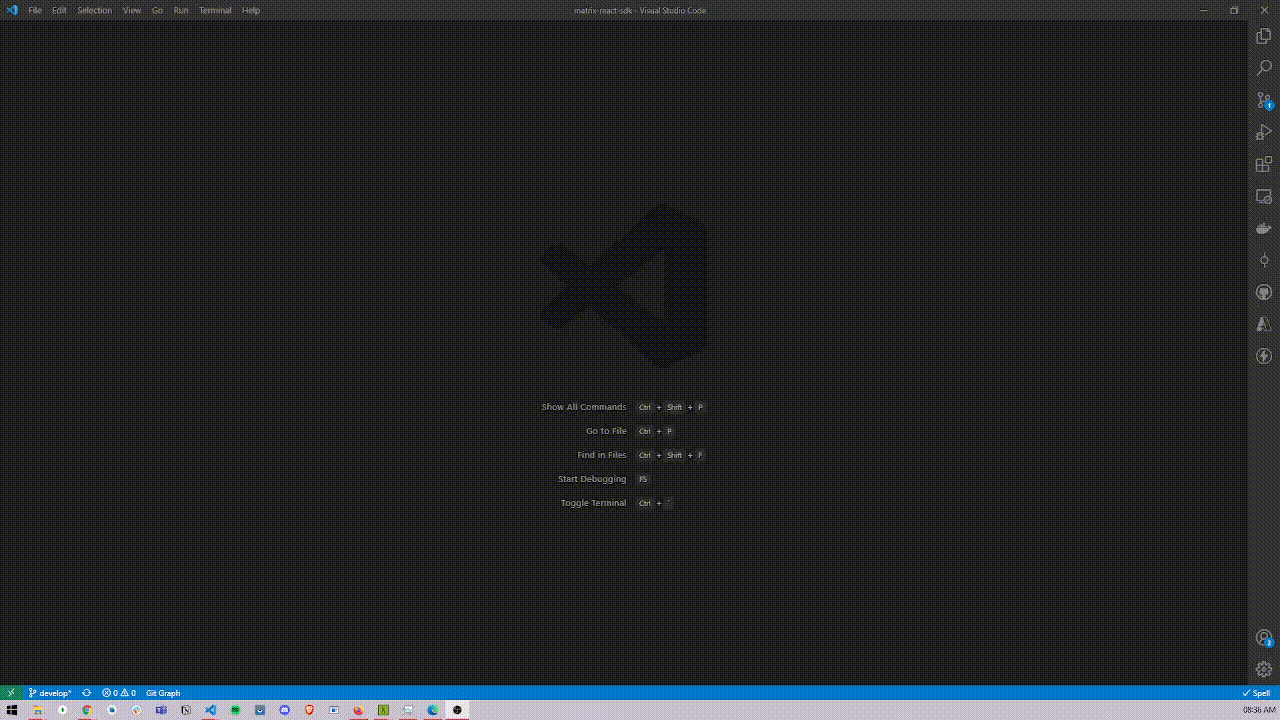The image size is (1280, 720).
Task: Open the Explorer view in the activity bar
Action: (1264, 36)
